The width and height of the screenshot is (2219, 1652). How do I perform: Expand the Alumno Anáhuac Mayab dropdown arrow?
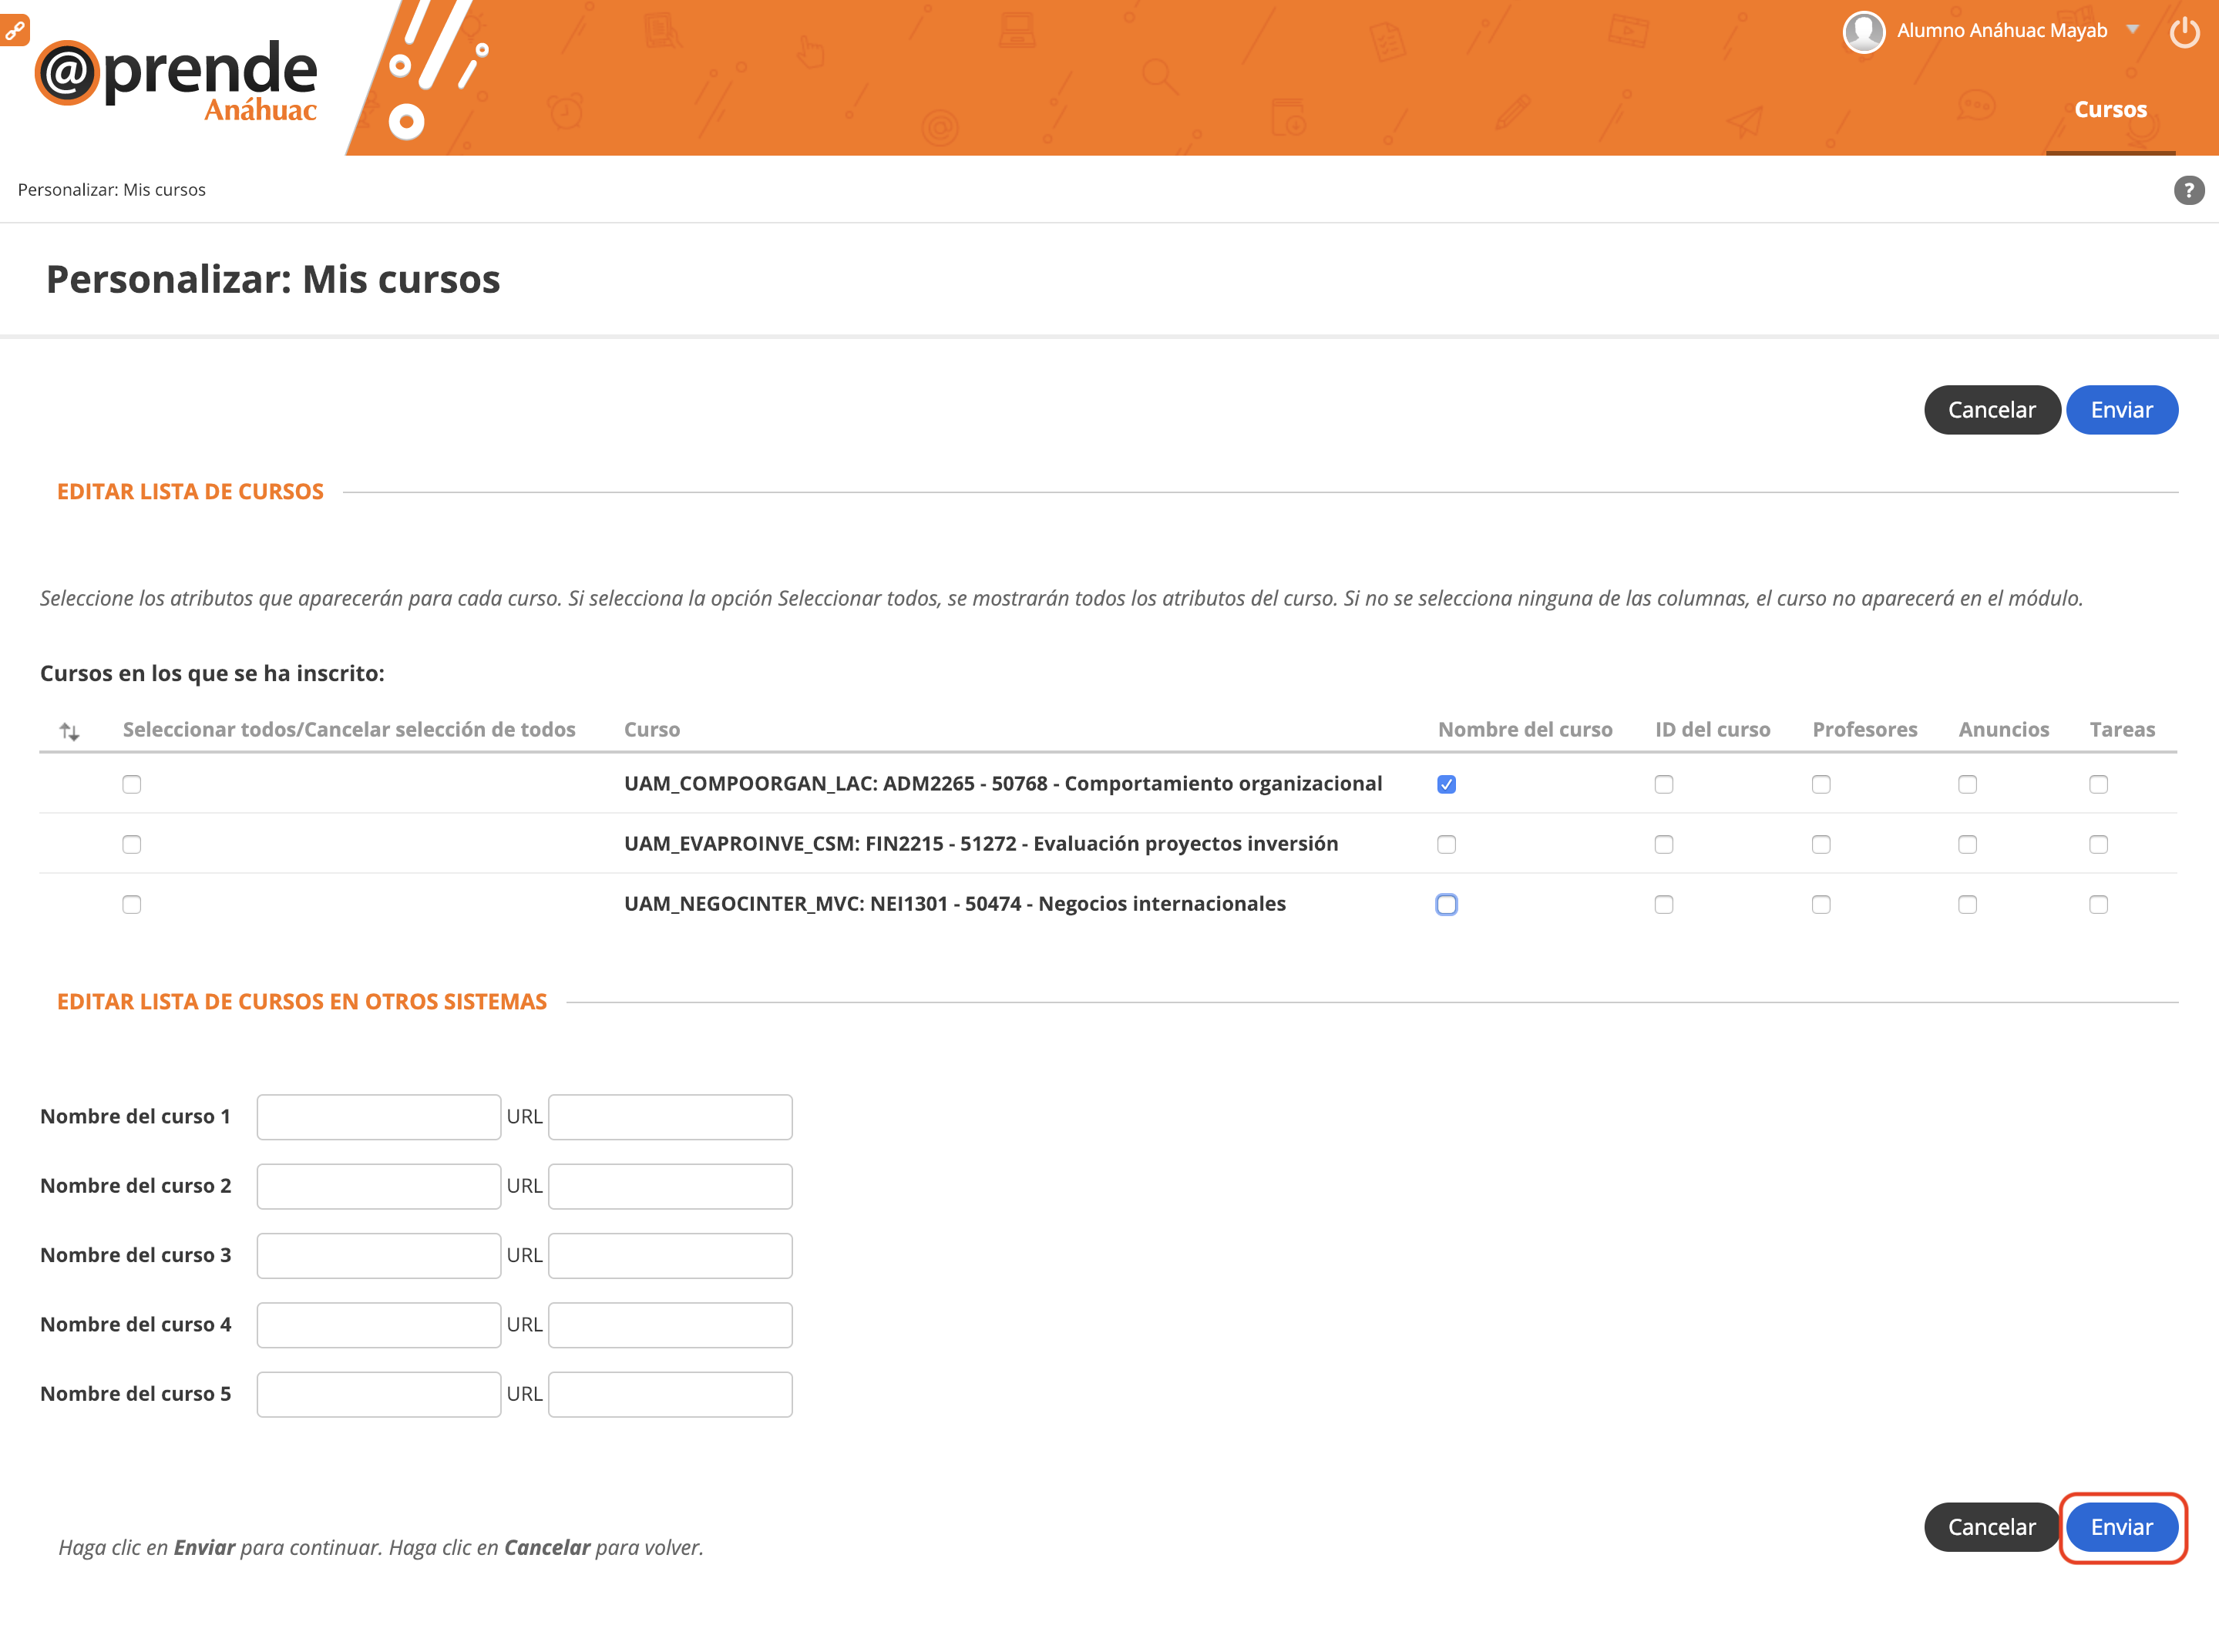click(2132, 30)
